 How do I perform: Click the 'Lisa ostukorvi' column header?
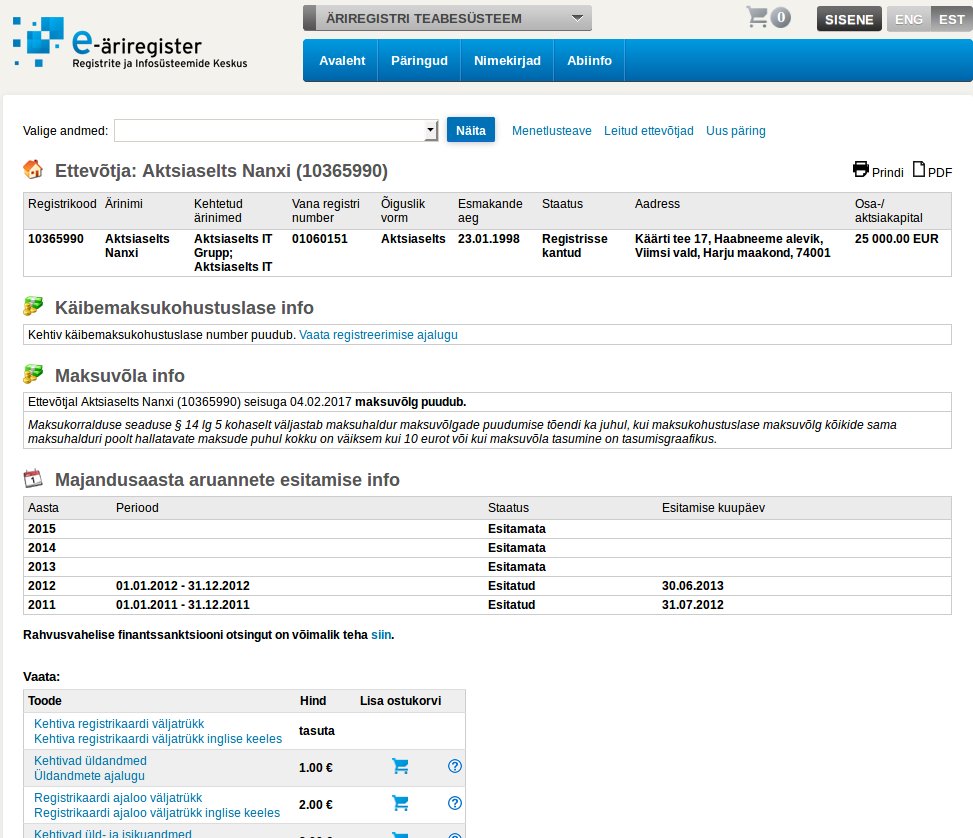400,701
